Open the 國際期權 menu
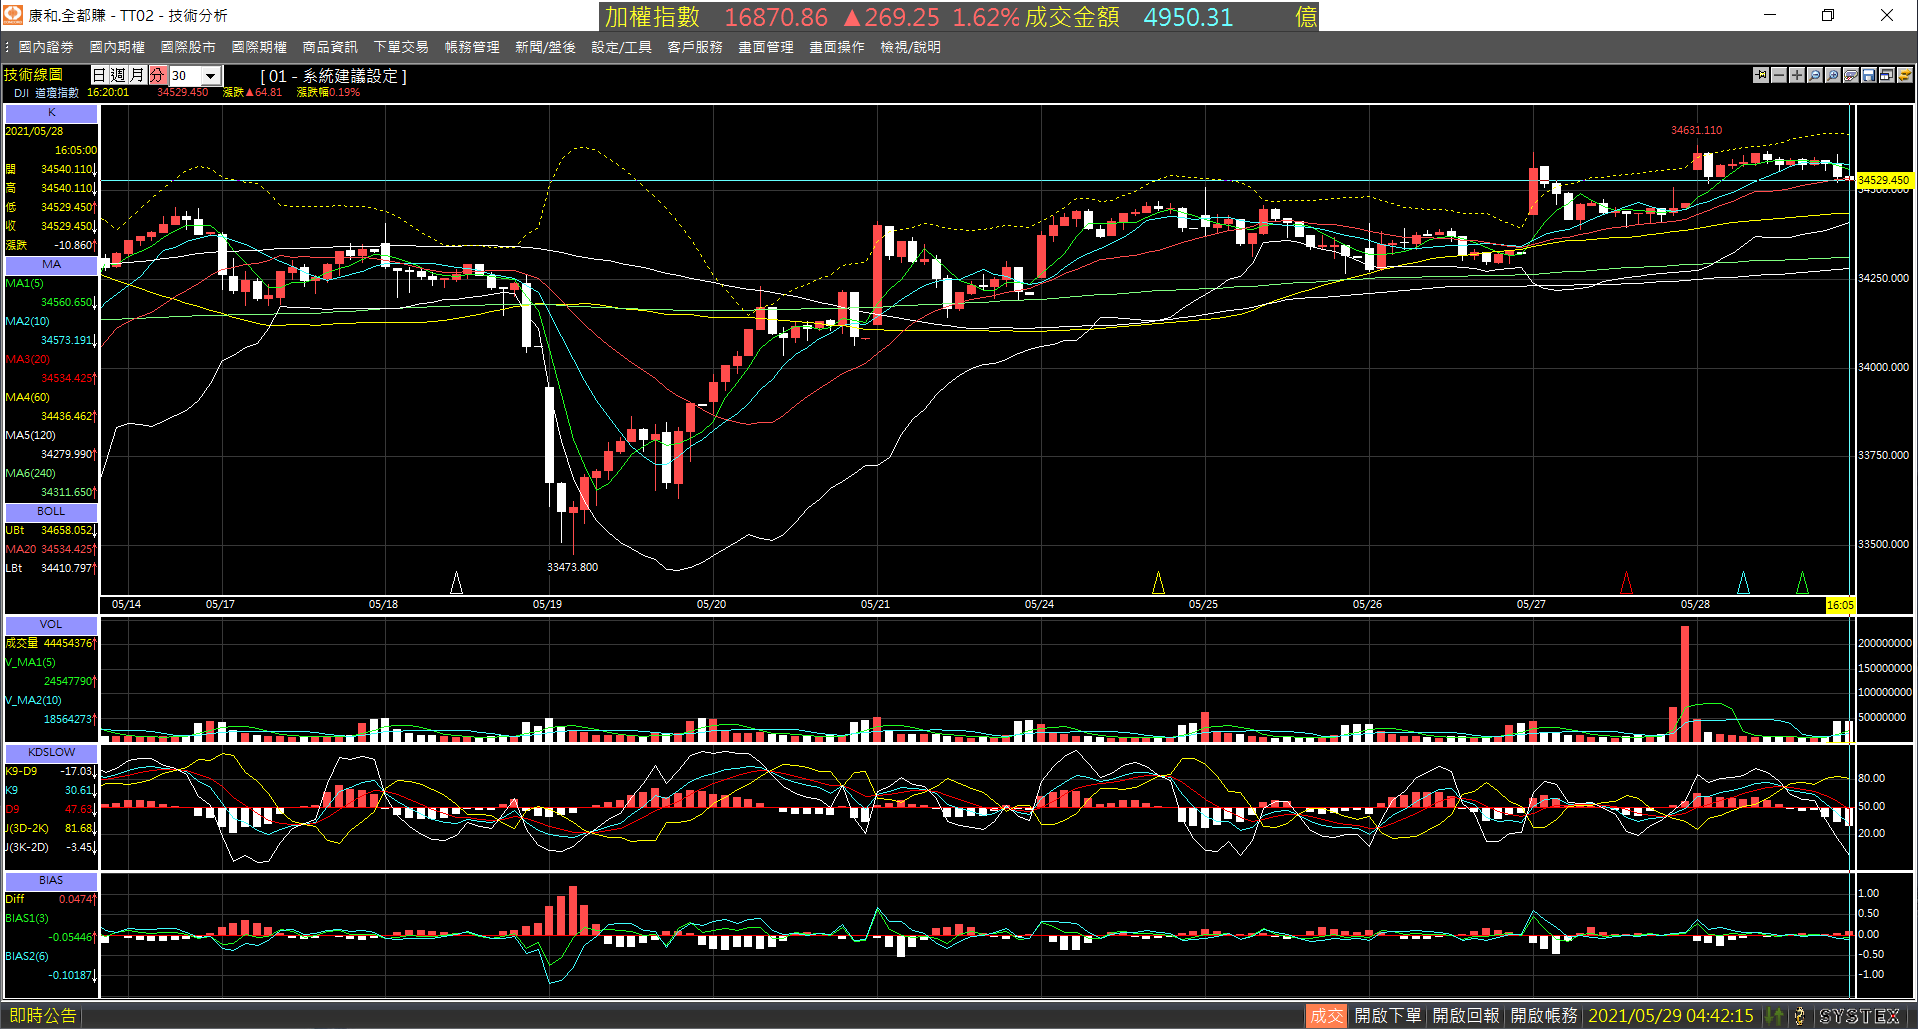Image resolution: width=1918 pixels, height=1029 pixels. click(259, 47)
